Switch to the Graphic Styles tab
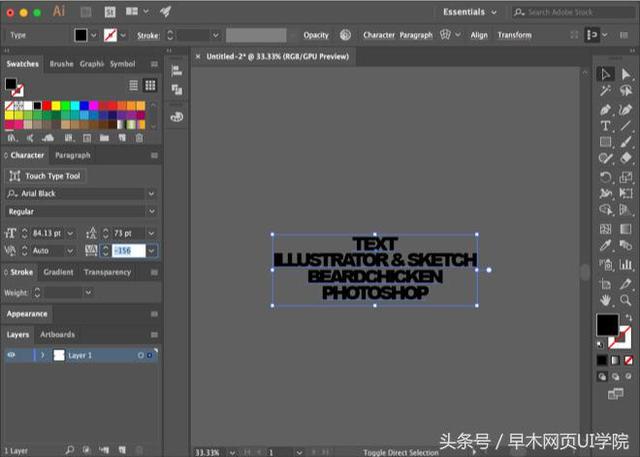This screenshot has width=640, height=457. coord(91,64)
